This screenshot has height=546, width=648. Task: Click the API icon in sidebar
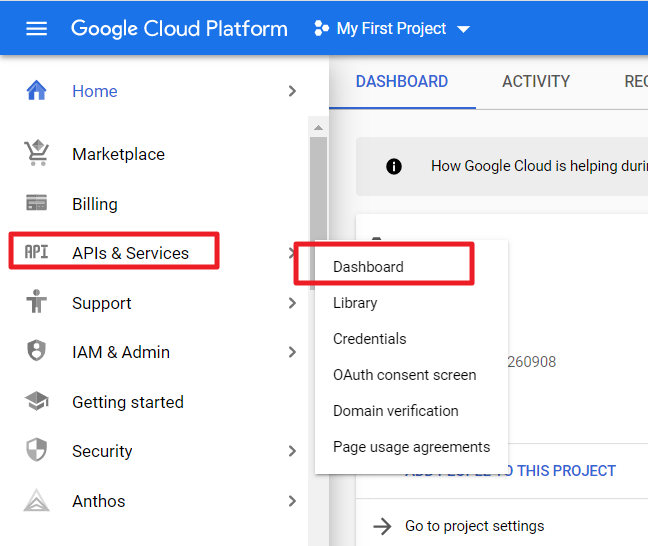[x=37, y=253]
